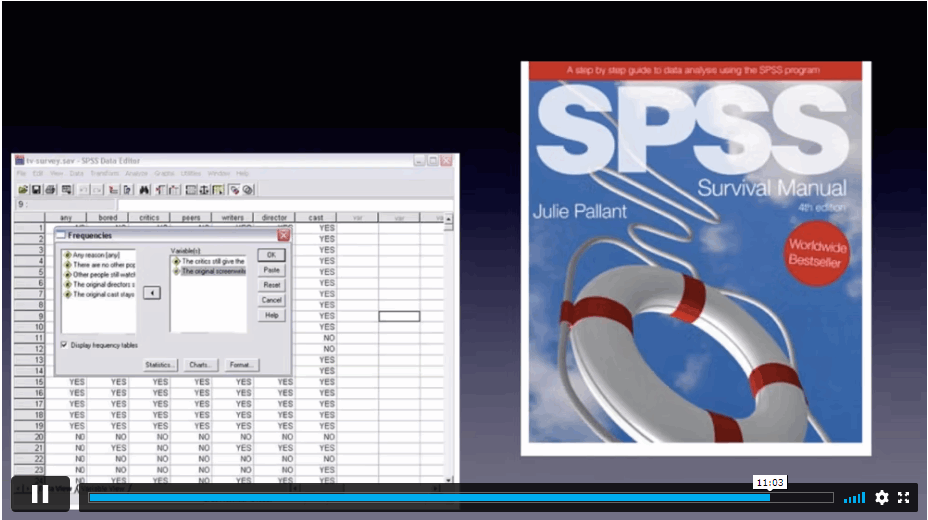Click the Weight Cases scale icon
The image size is (928, 520).
[x=204, y=190]
